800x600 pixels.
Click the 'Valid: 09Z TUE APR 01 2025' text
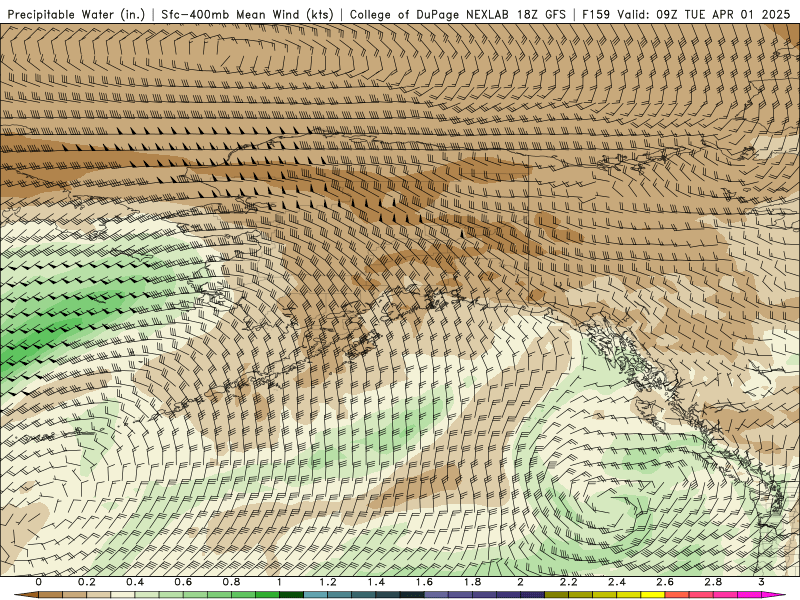point(704,14)
